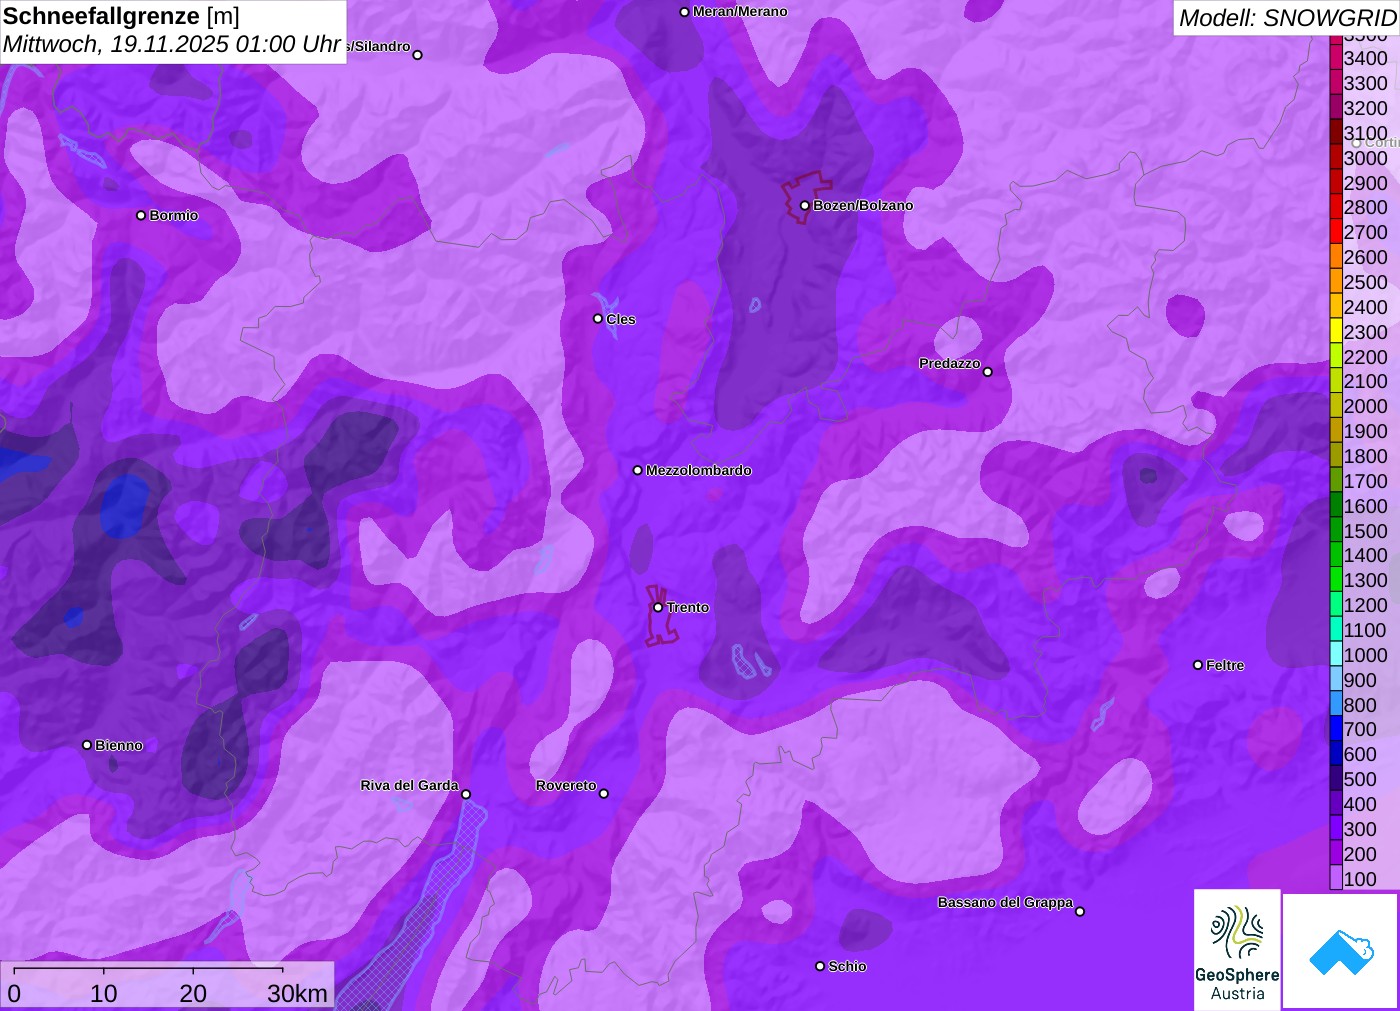Click the 3400 legend value
The height and width of the screenshot is (1011, 1400).
point(1366,58)
